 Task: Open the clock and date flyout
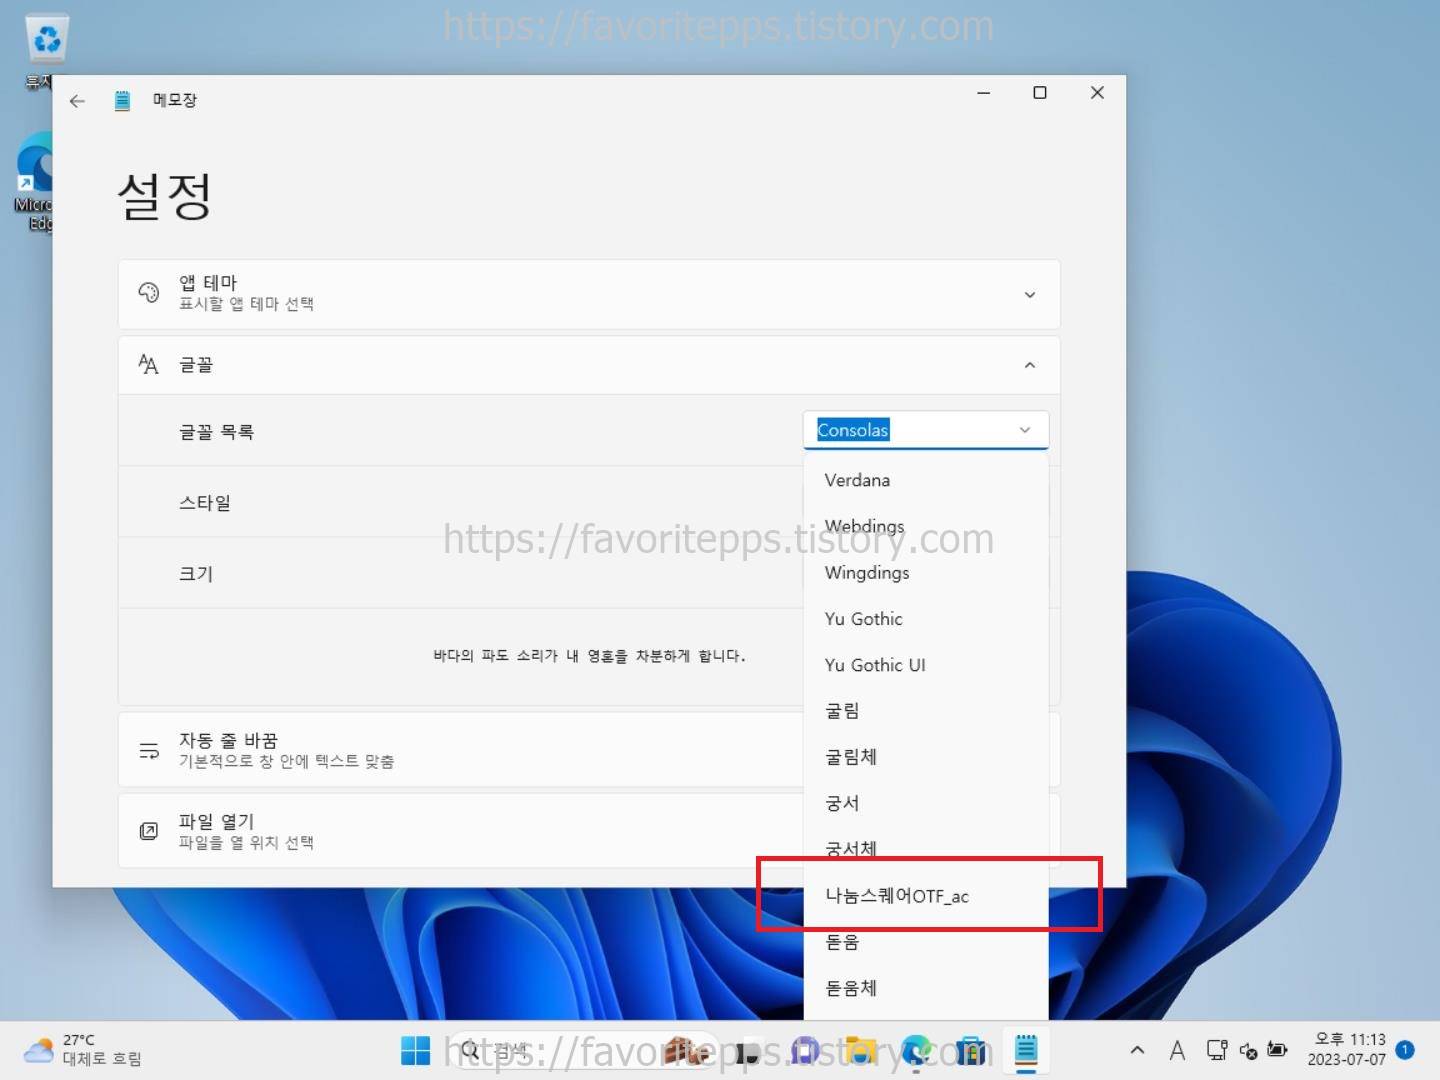(1346, 1050)
